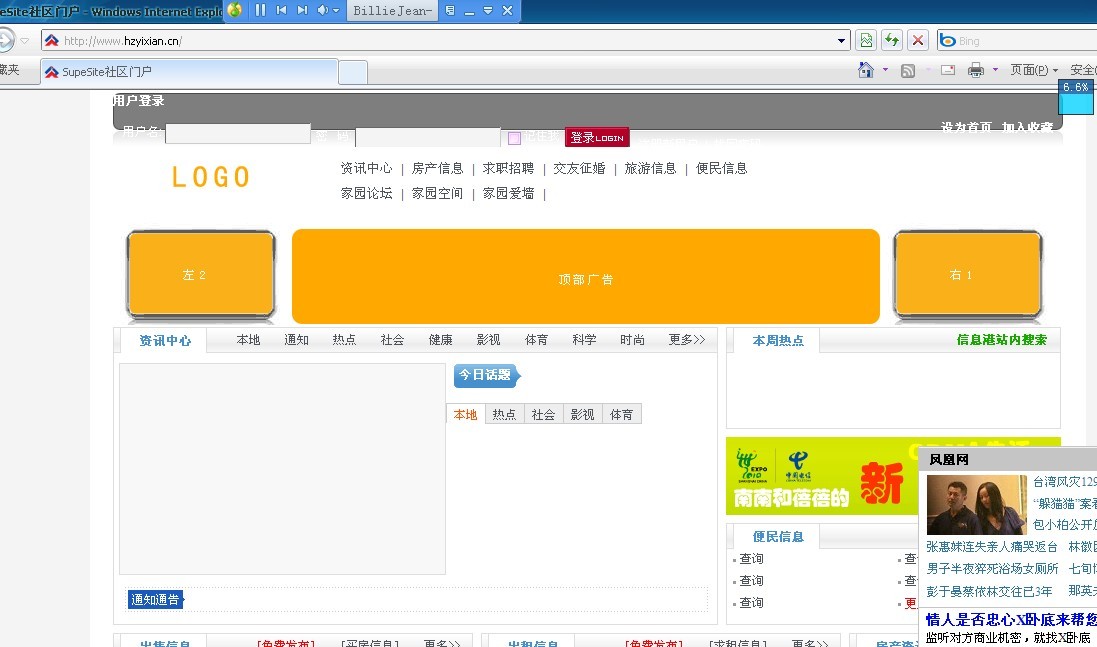Click the music player volume speaker icon
Screen dimensions: 1097x647
[x=323, y=10]
